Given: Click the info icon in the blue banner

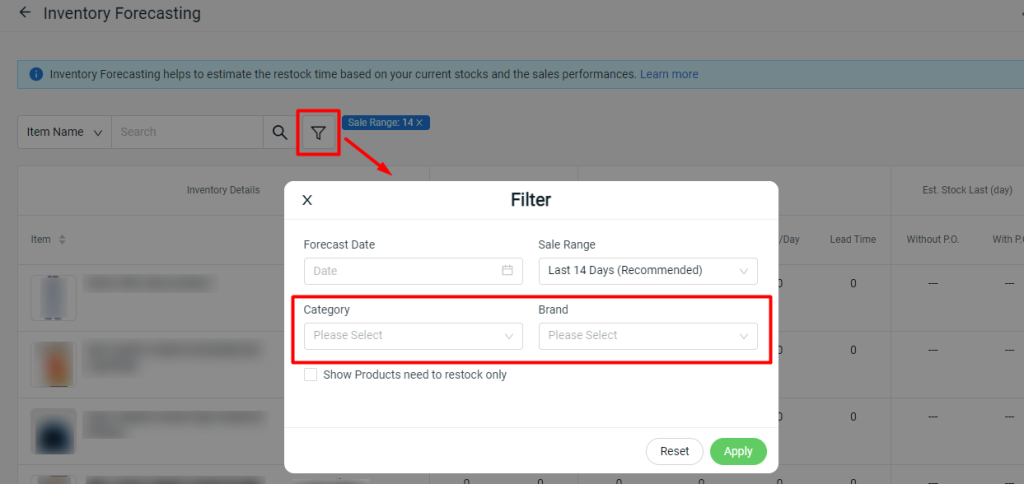Looking at the screenshot, I should point(37,74).
